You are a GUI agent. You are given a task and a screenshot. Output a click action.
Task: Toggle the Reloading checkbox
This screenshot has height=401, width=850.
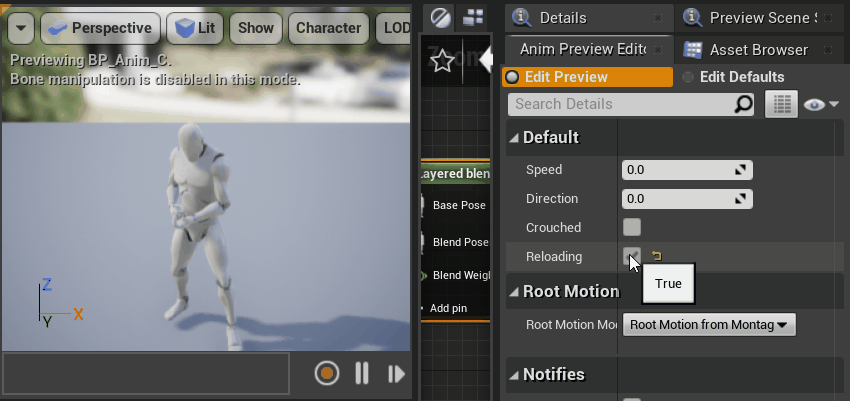pyautogui.click(x=632, y=256)
